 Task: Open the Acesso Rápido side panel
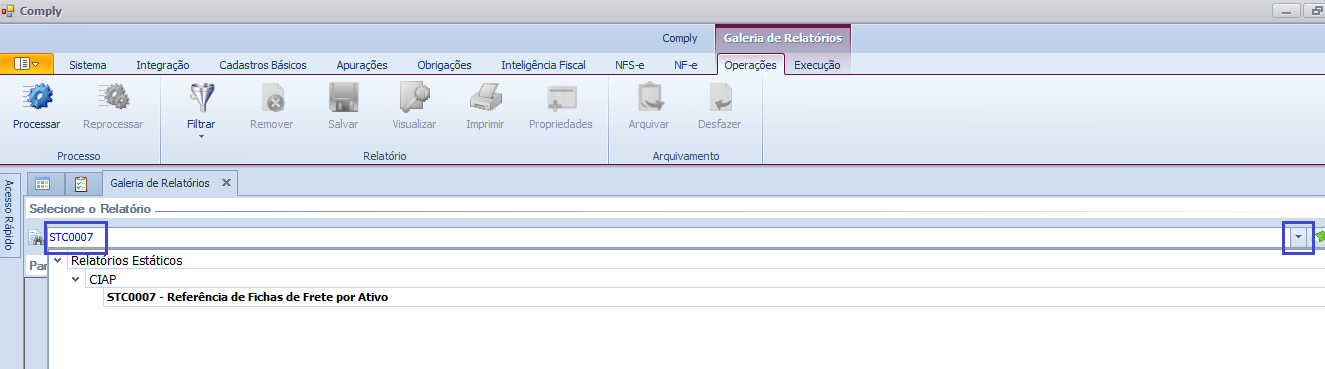[9, 215]
